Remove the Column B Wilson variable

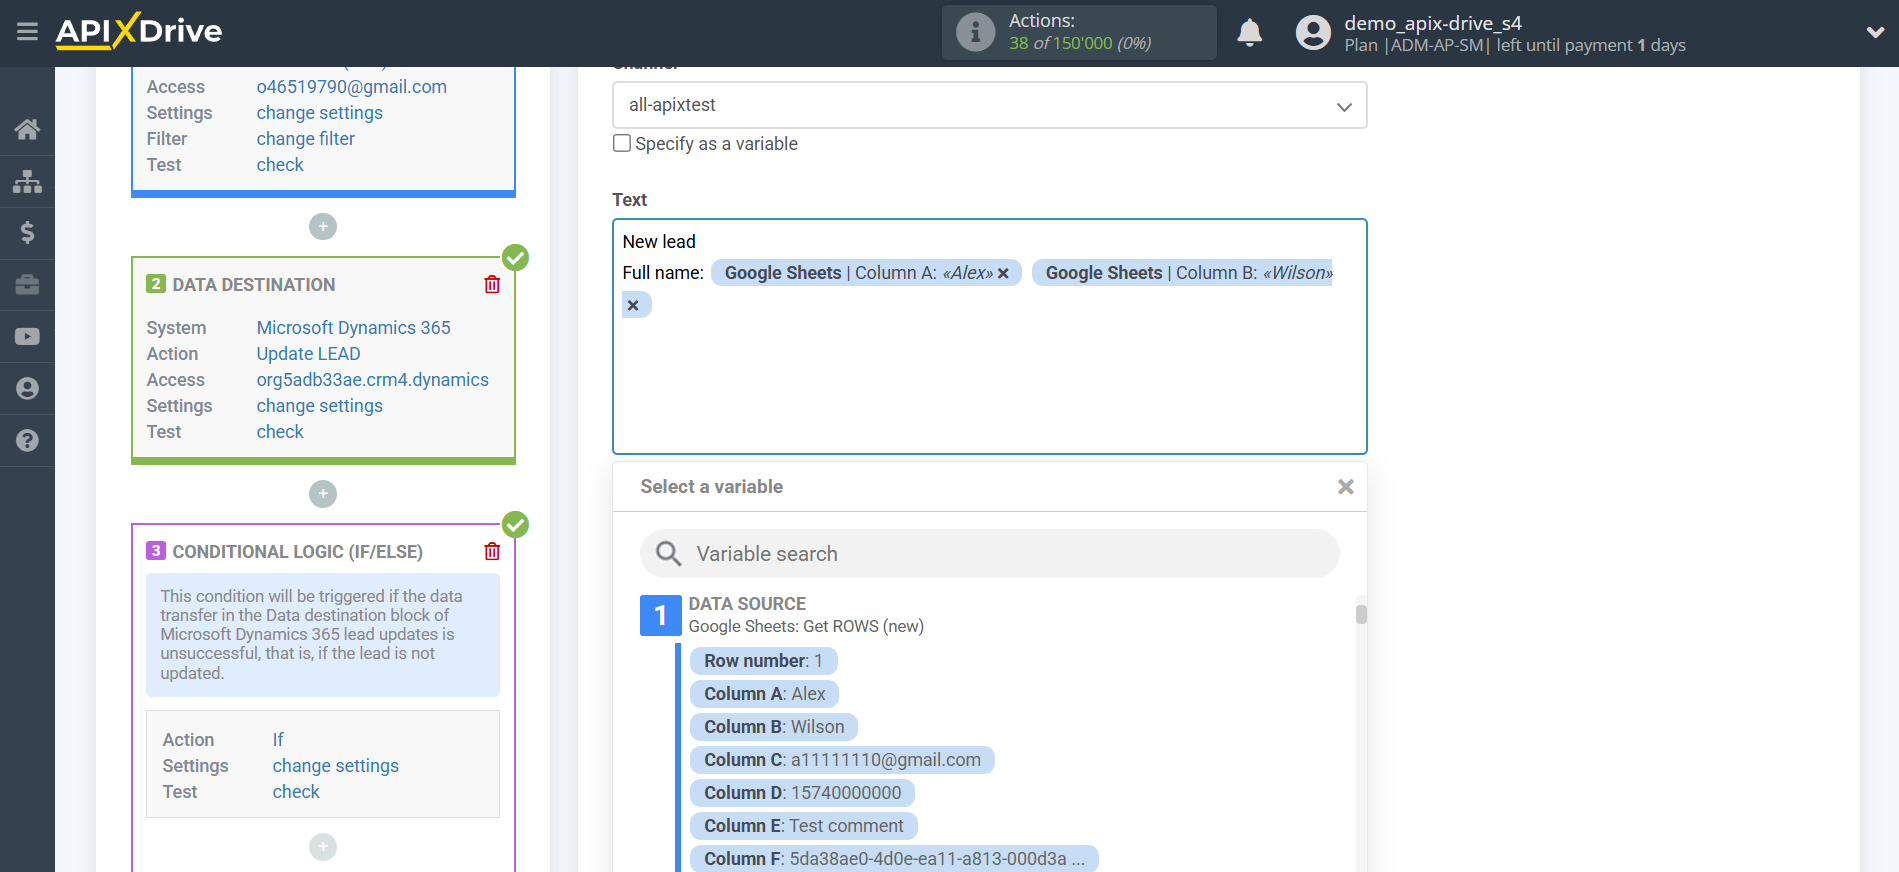pos(633,306)
